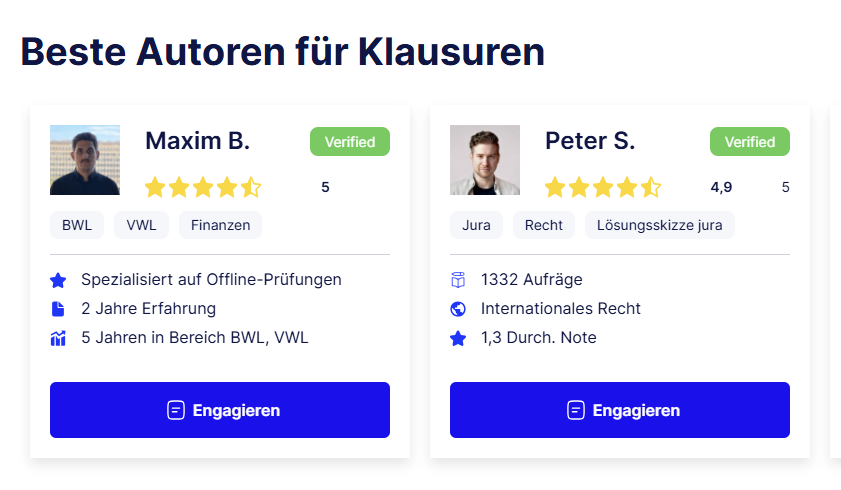Click the Verified badge on Maxim B.
Viewport: 841px width, 490px height.
(350, 142)
